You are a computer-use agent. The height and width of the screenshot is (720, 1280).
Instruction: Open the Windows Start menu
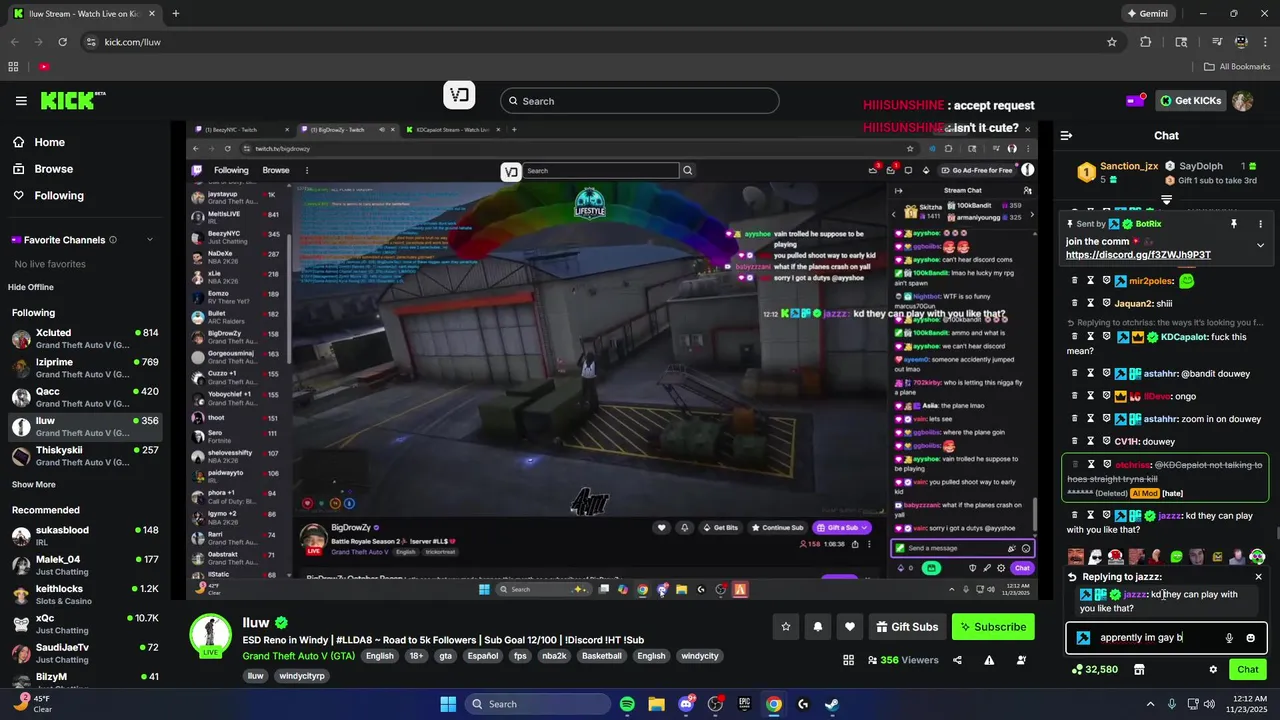coord(448,704)
